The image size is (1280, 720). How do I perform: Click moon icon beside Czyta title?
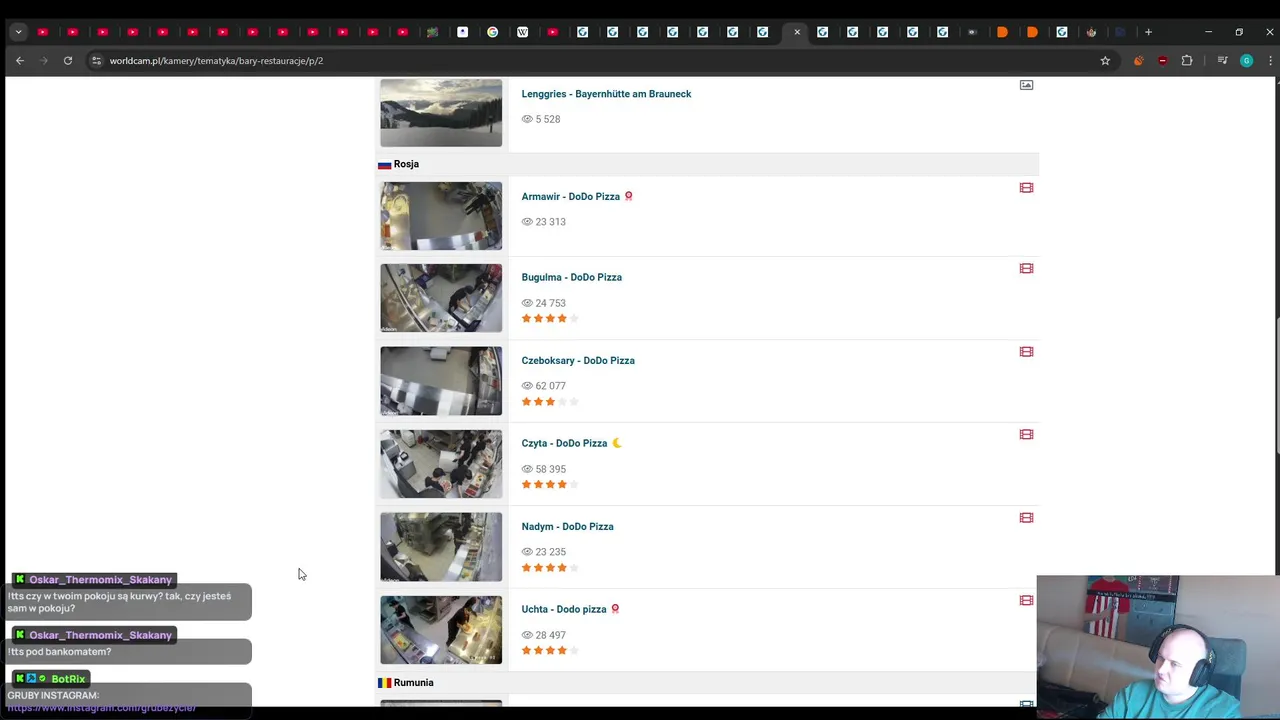617,443
